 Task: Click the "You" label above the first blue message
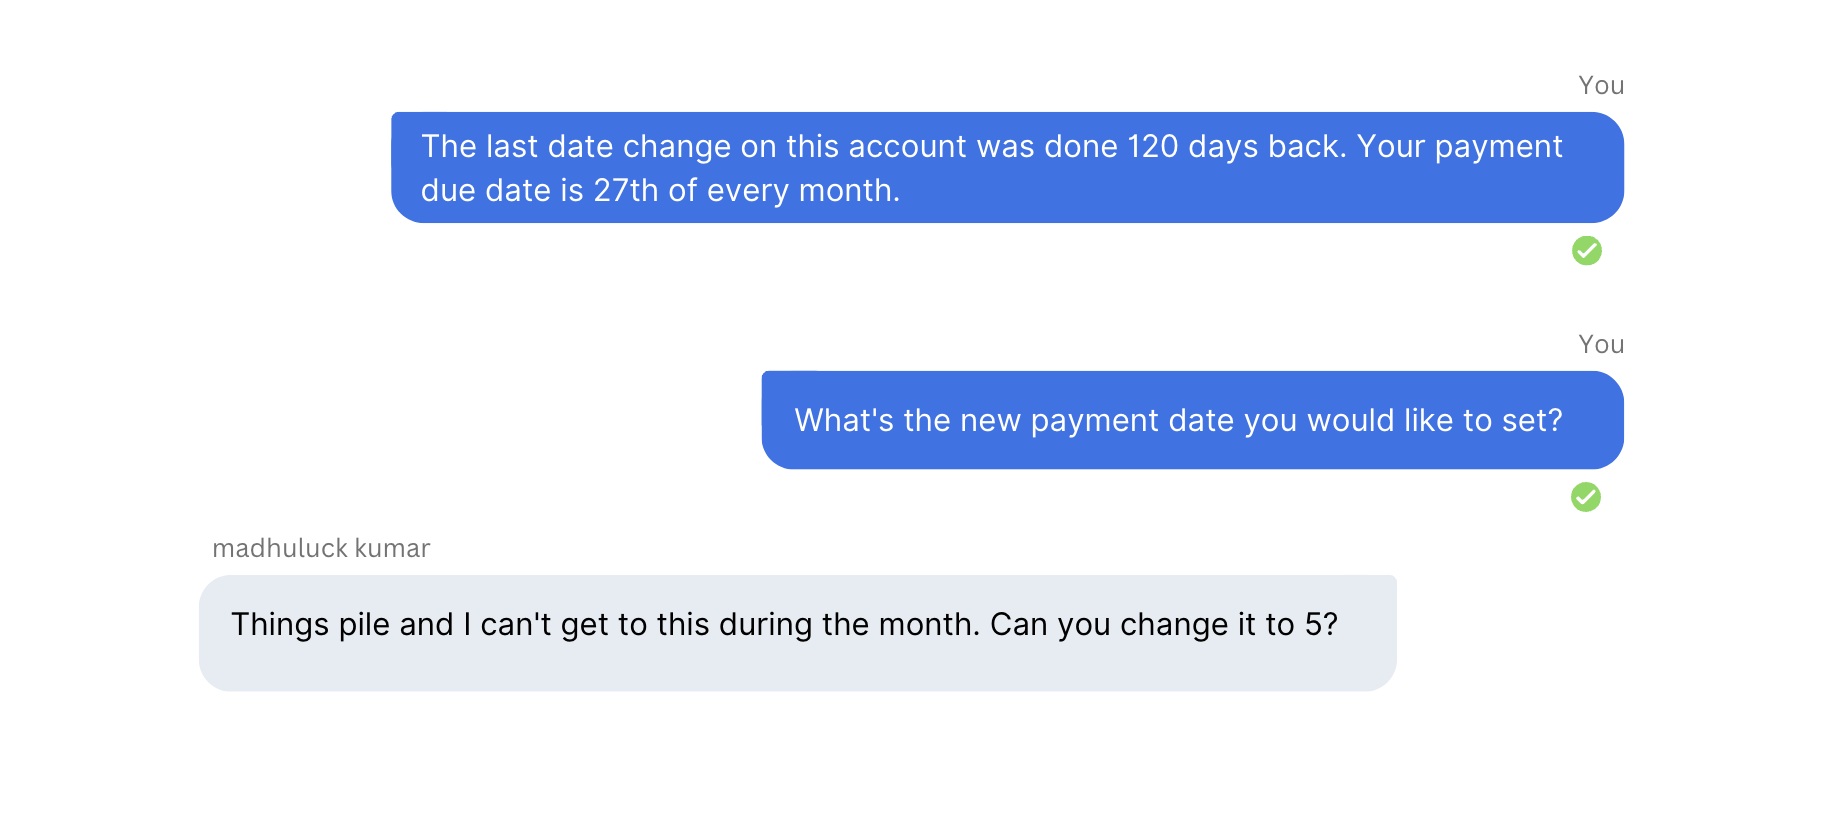1600,86
